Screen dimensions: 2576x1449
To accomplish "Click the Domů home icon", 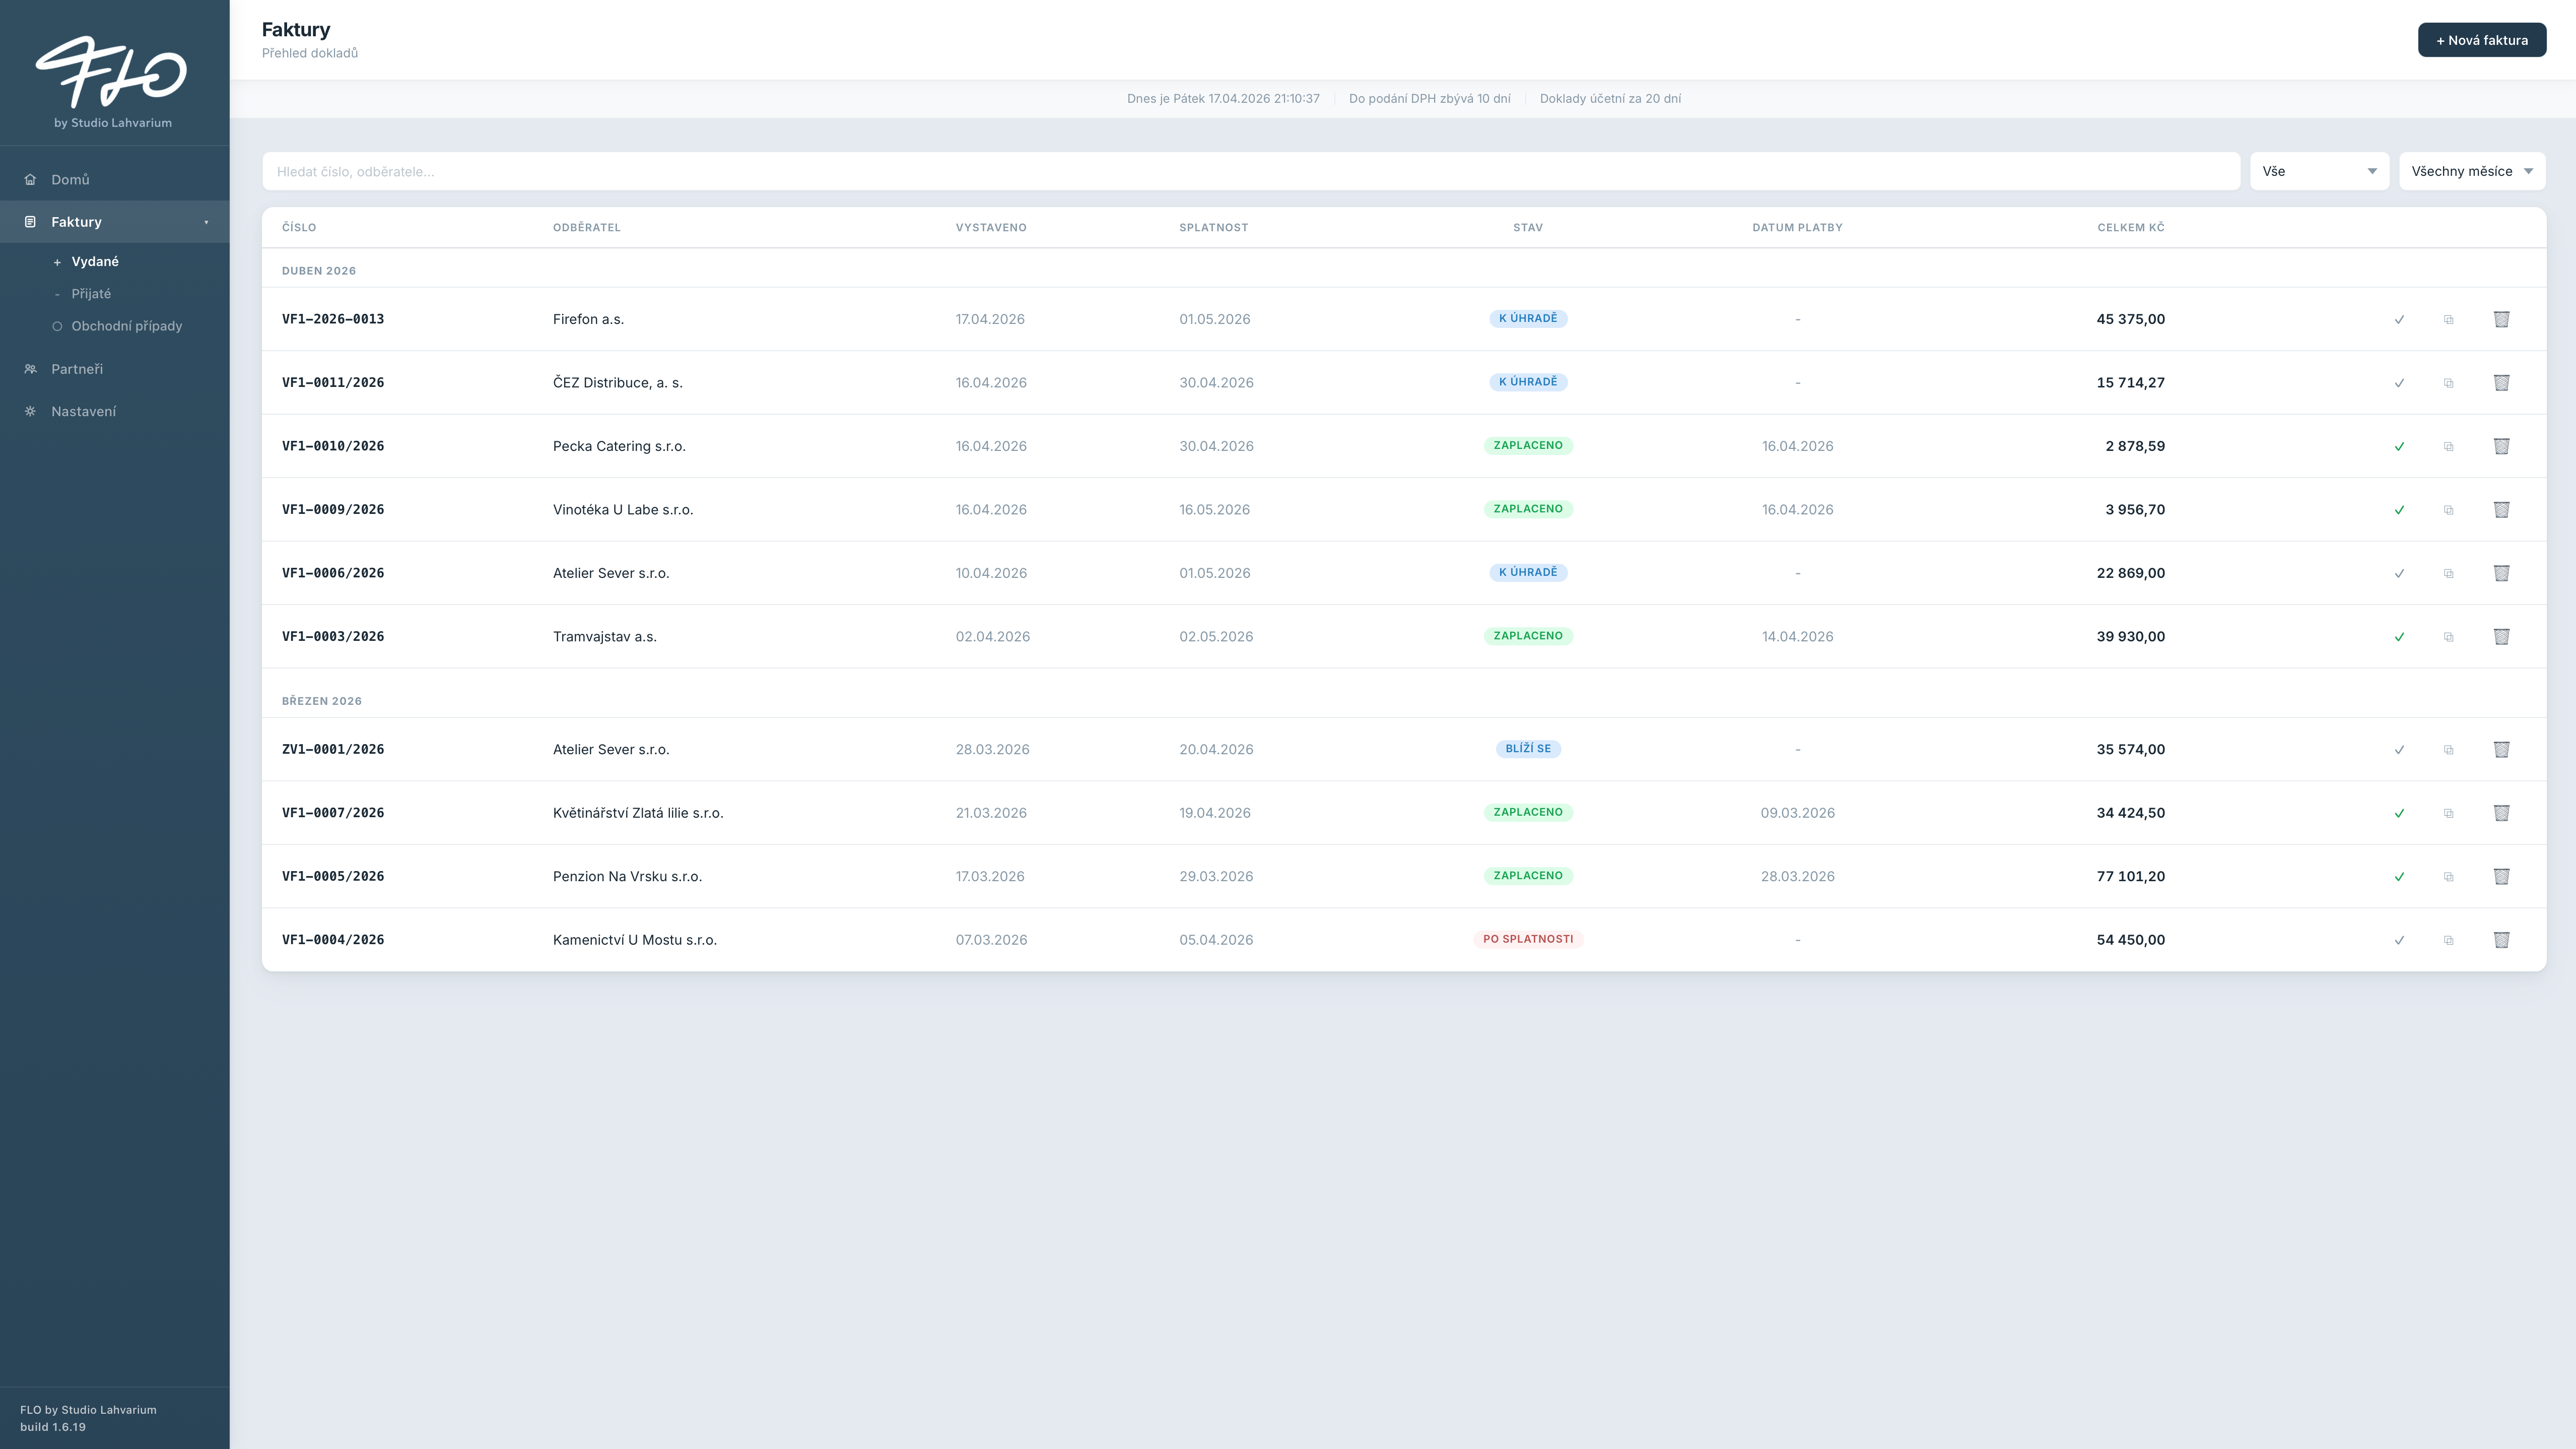I will [30, 180].
